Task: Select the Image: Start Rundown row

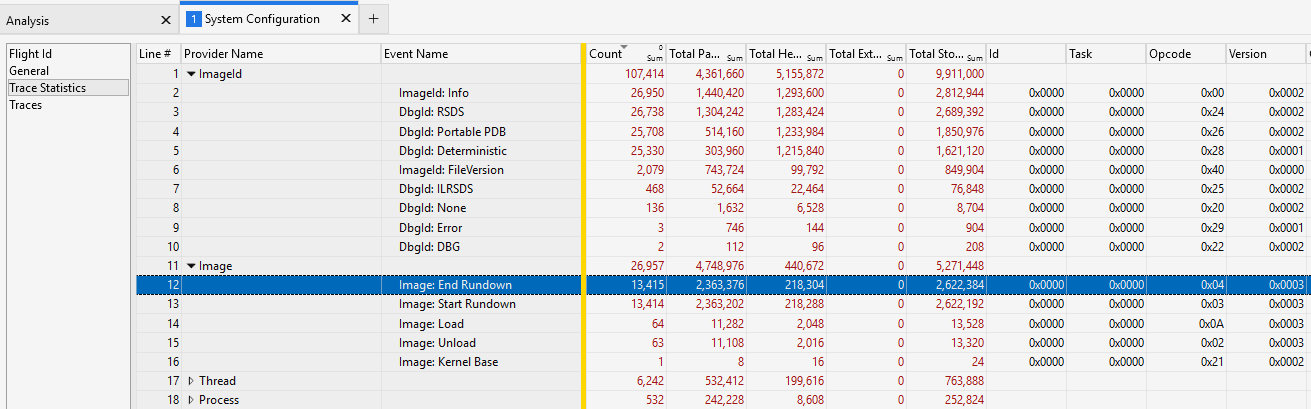Action: 721,304
